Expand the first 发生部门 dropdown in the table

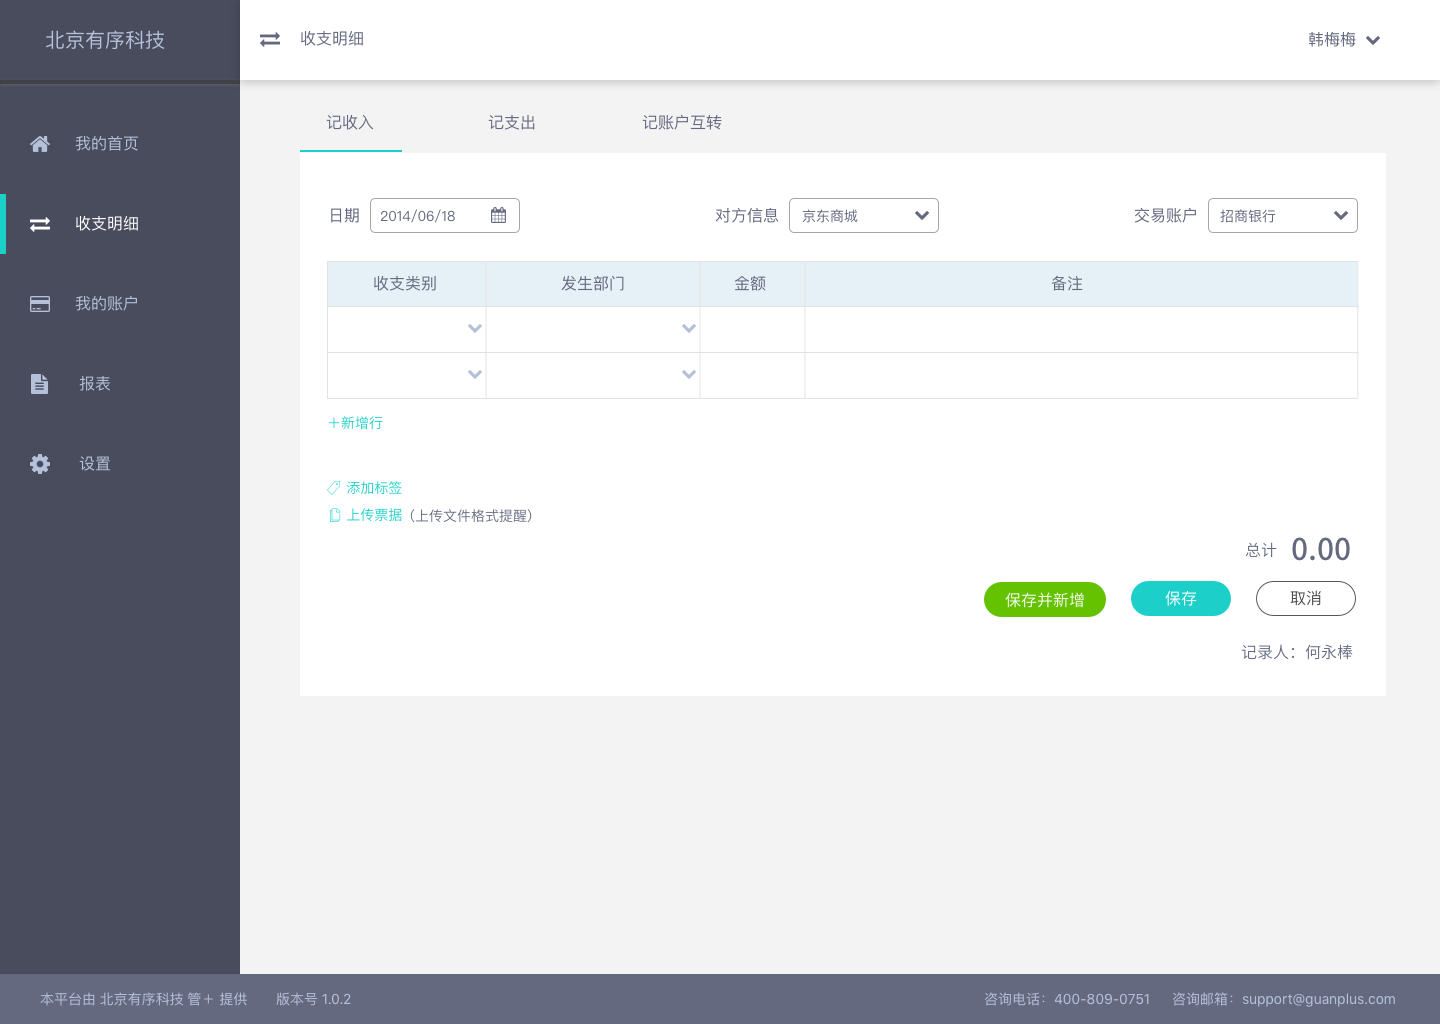688,328
